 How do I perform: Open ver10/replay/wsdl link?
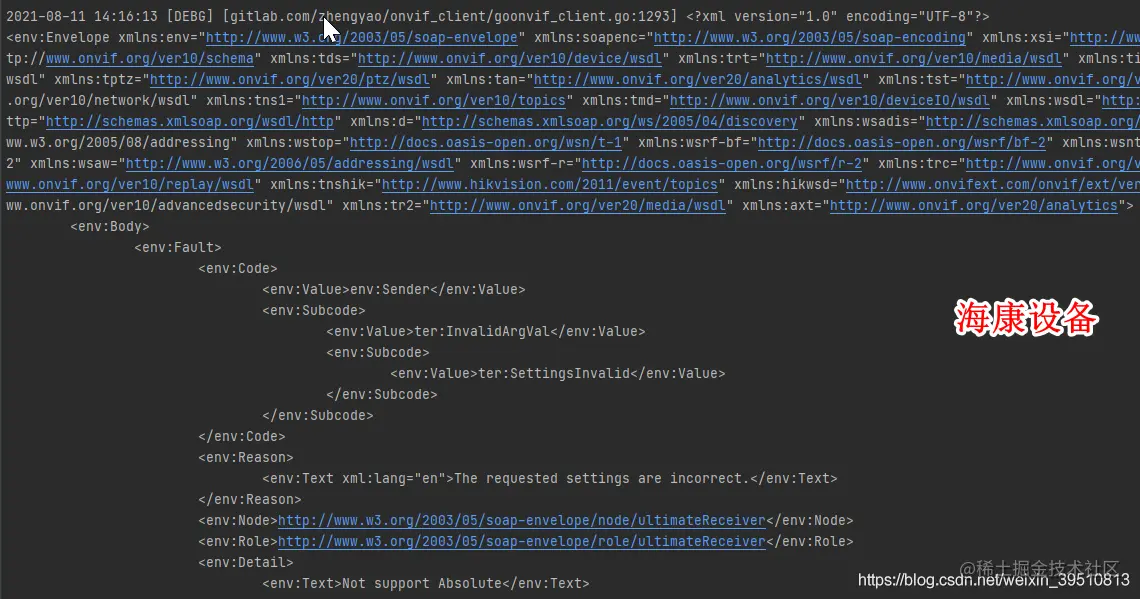(x=129, y=185)
